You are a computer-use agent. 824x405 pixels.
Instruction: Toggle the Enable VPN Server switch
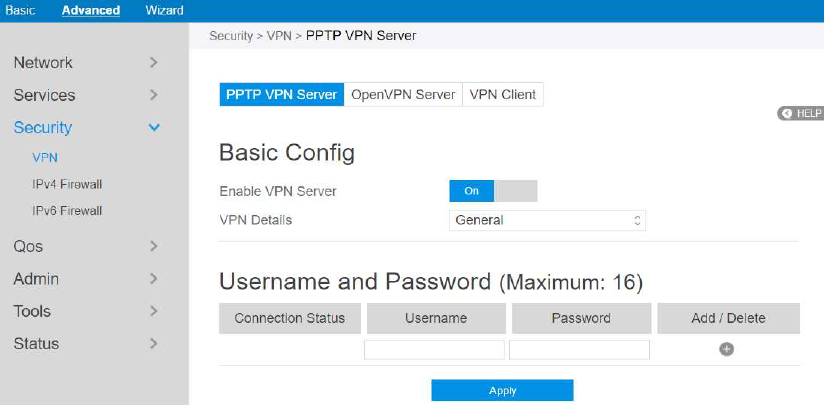(493, 191)
